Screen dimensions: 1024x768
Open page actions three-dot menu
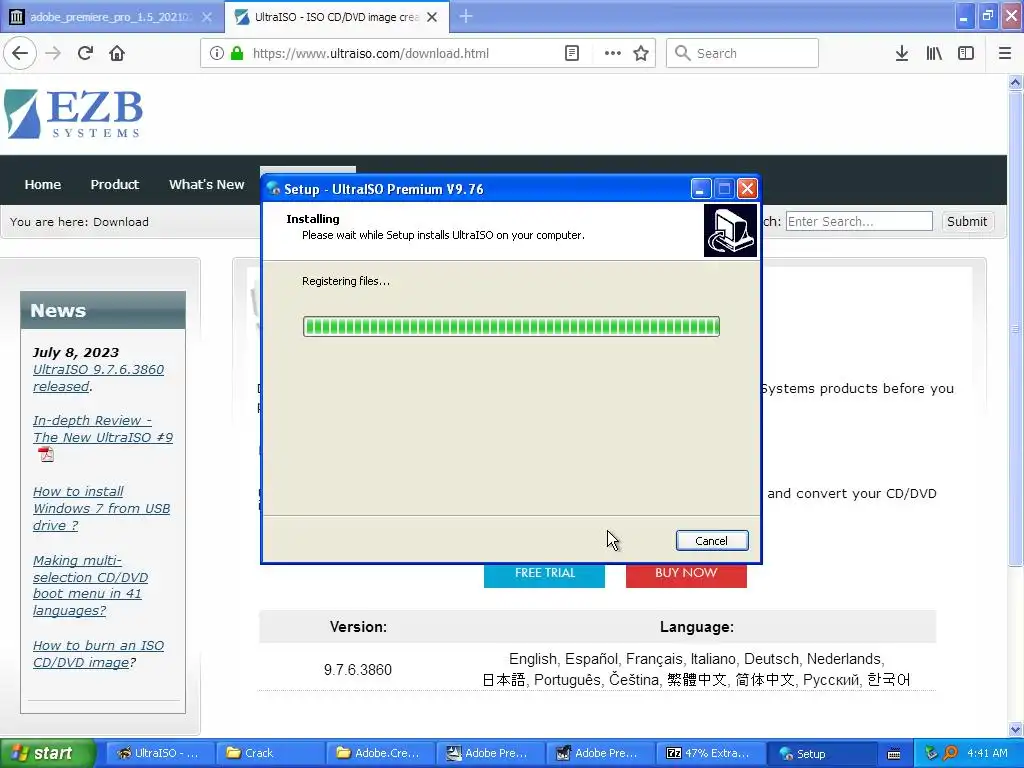point(613,53)
